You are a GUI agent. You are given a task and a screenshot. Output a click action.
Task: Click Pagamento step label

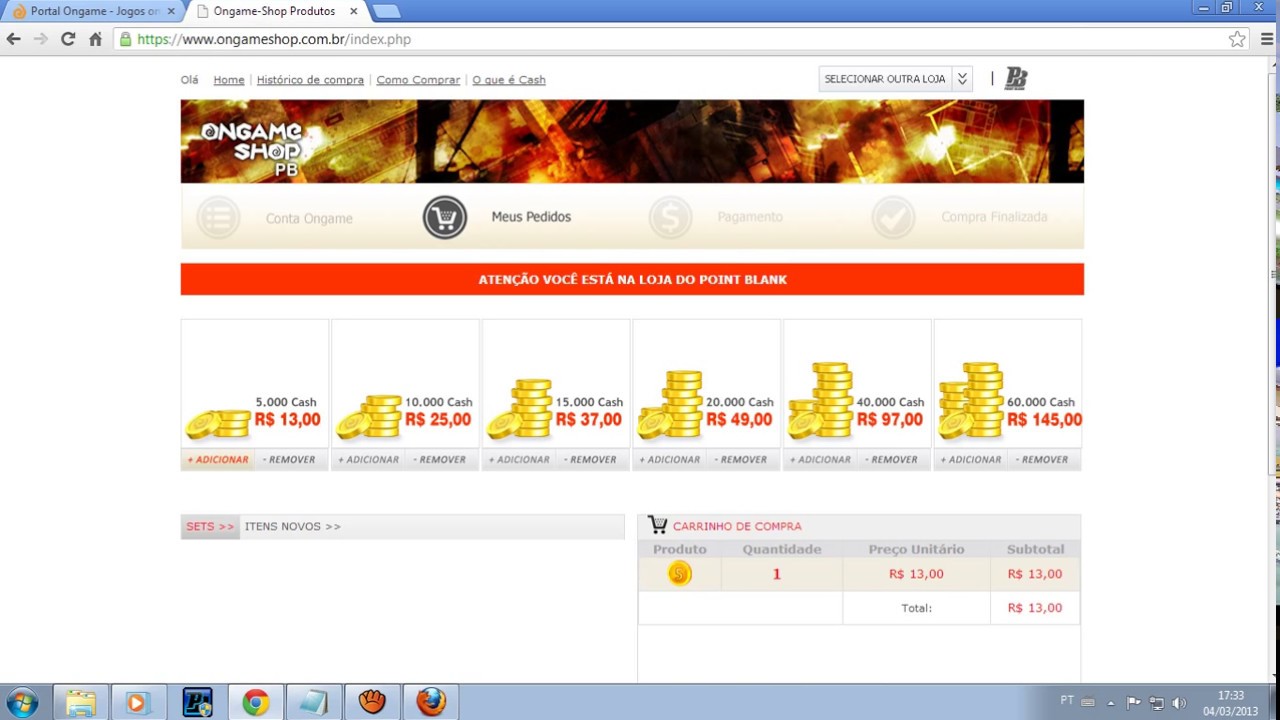coord(750,217)
